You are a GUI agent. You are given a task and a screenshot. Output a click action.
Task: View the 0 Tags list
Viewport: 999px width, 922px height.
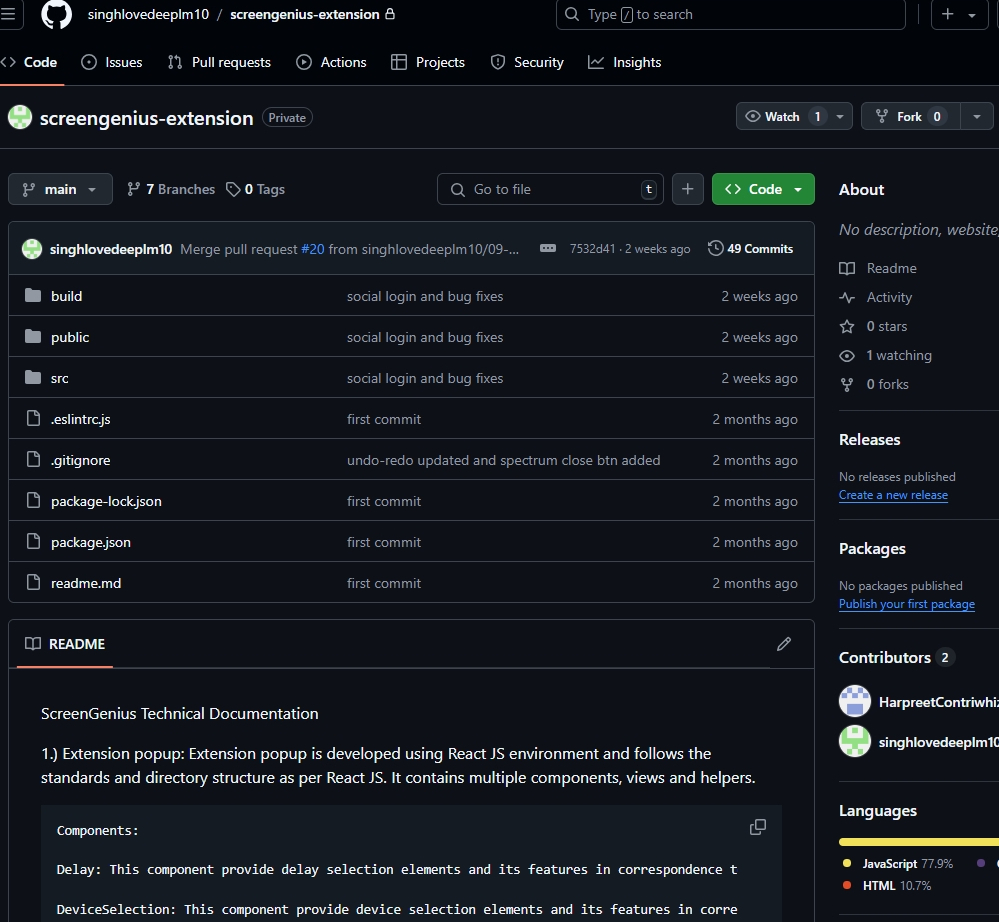click(x=255, y=189)
